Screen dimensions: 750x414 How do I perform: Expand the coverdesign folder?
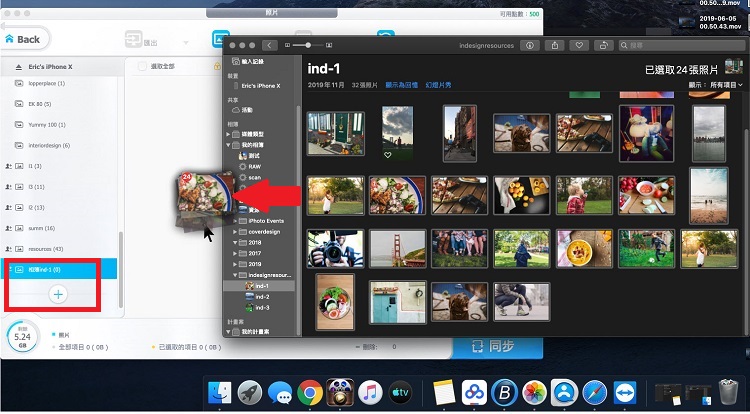(x=235, y=232)
